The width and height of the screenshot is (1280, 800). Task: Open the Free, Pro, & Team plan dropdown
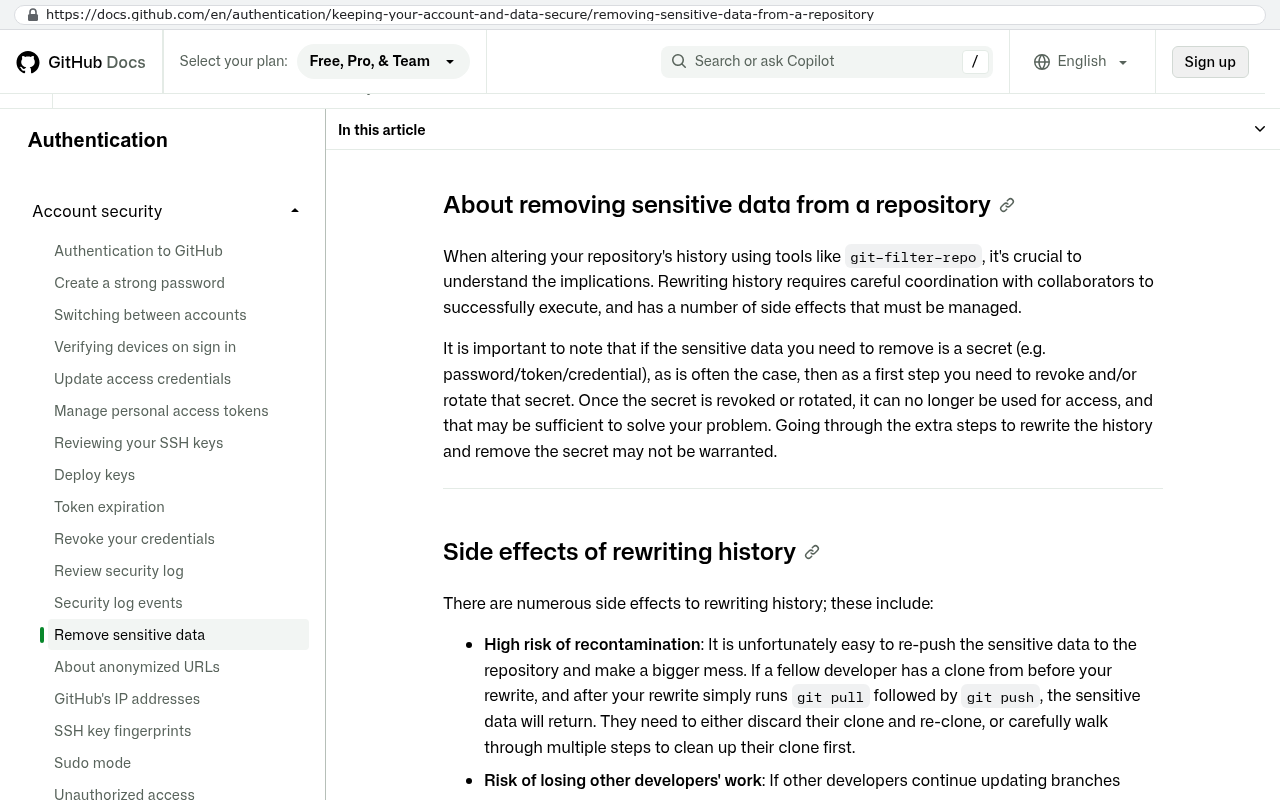pyautogui.click(x=383, y=61)
